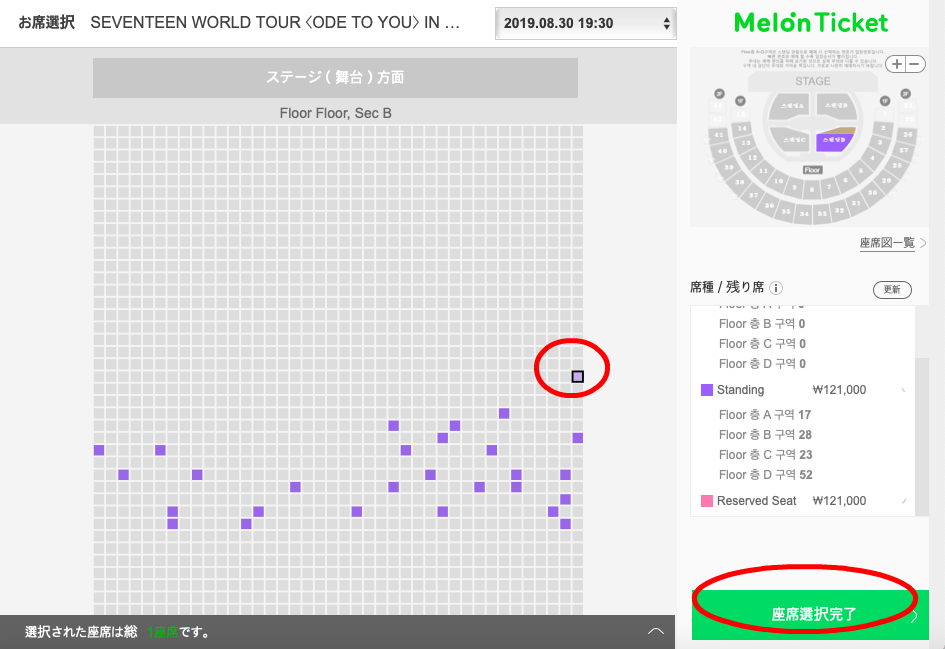Image resolution: width=945 pixels, height=649 pixels.
Task: Zoom out on the venue map
Action: tap(911, 64)
